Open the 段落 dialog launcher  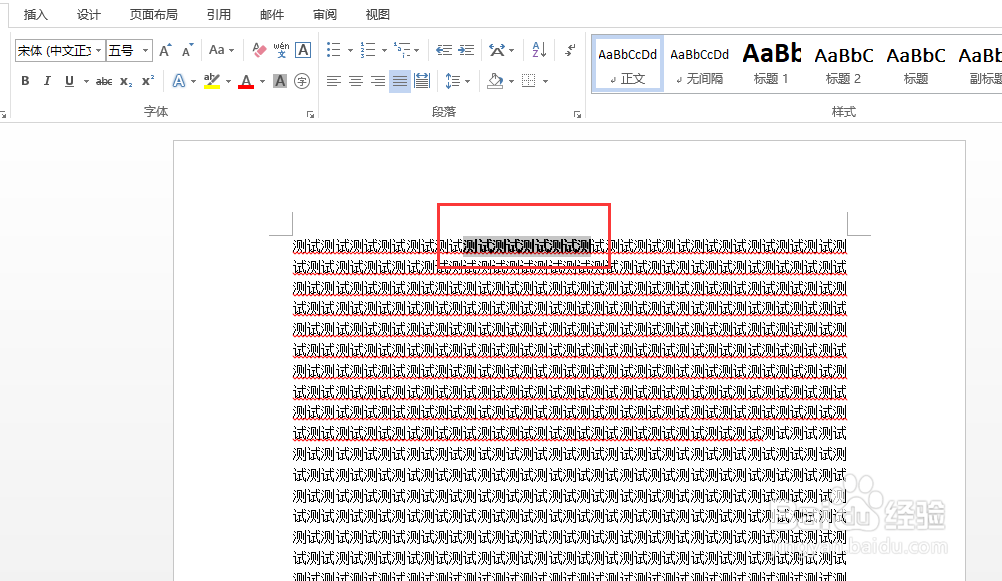[577, 114]
